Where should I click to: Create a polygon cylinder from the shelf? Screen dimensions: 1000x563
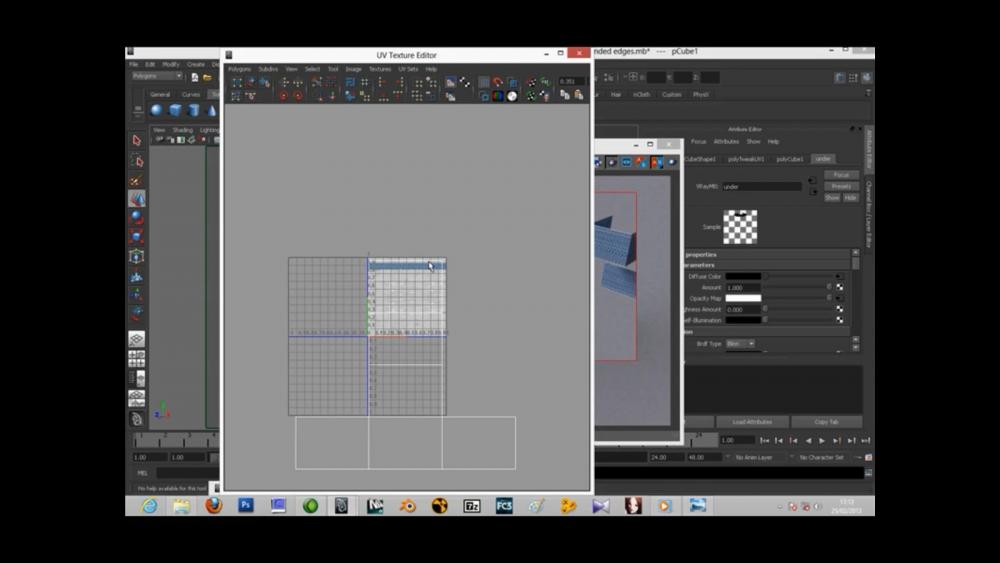[194, 110]
